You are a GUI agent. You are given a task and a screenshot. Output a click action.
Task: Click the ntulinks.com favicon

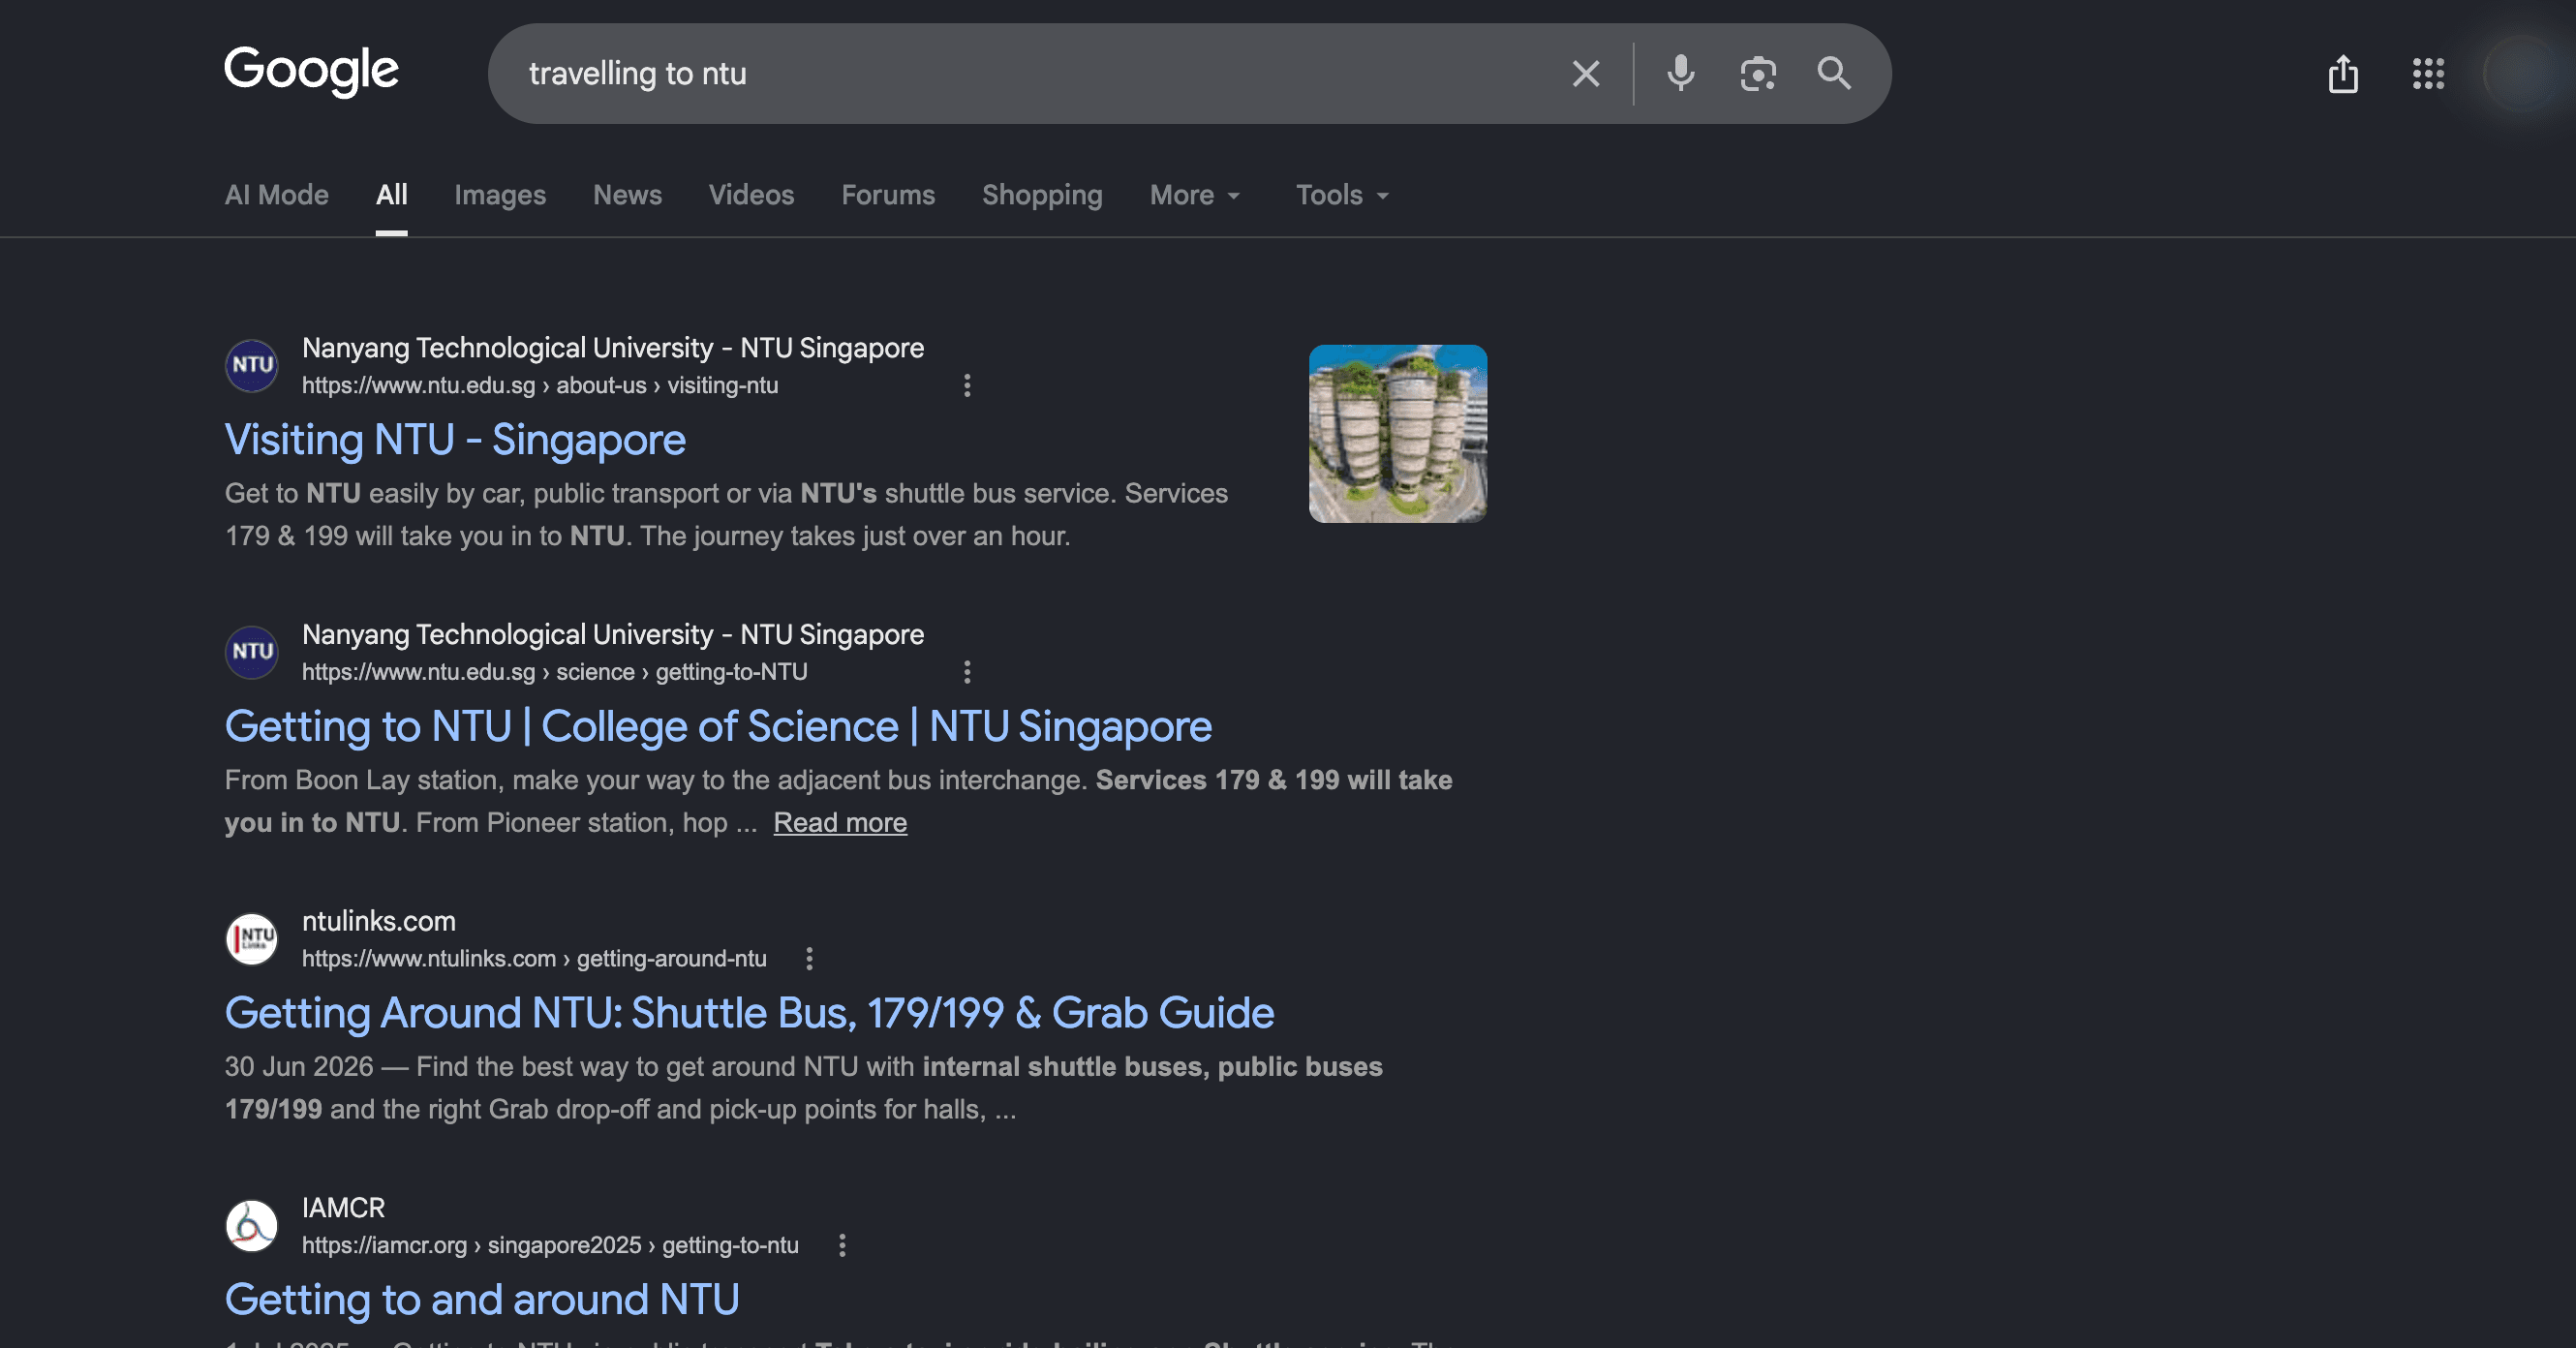point(252,939)
